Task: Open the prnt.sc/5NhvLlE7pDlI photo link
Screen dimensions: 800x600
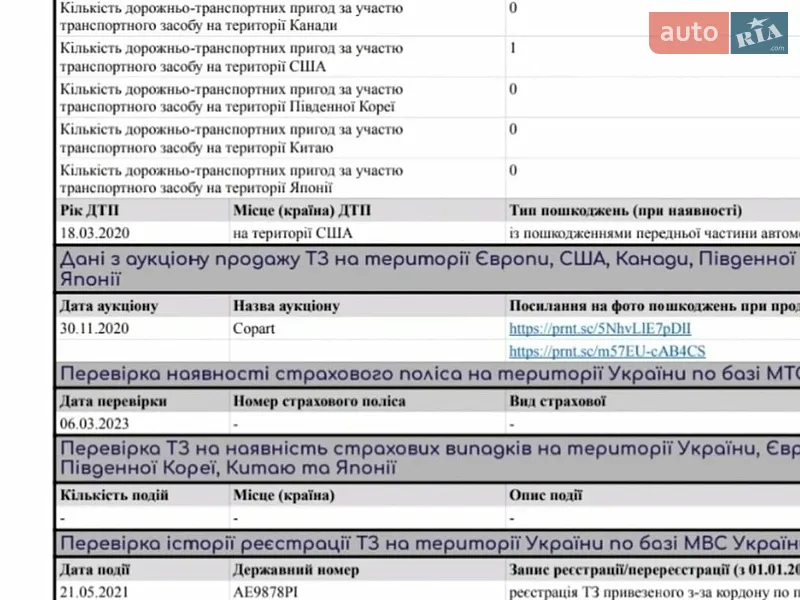Action: coord(600,329)
